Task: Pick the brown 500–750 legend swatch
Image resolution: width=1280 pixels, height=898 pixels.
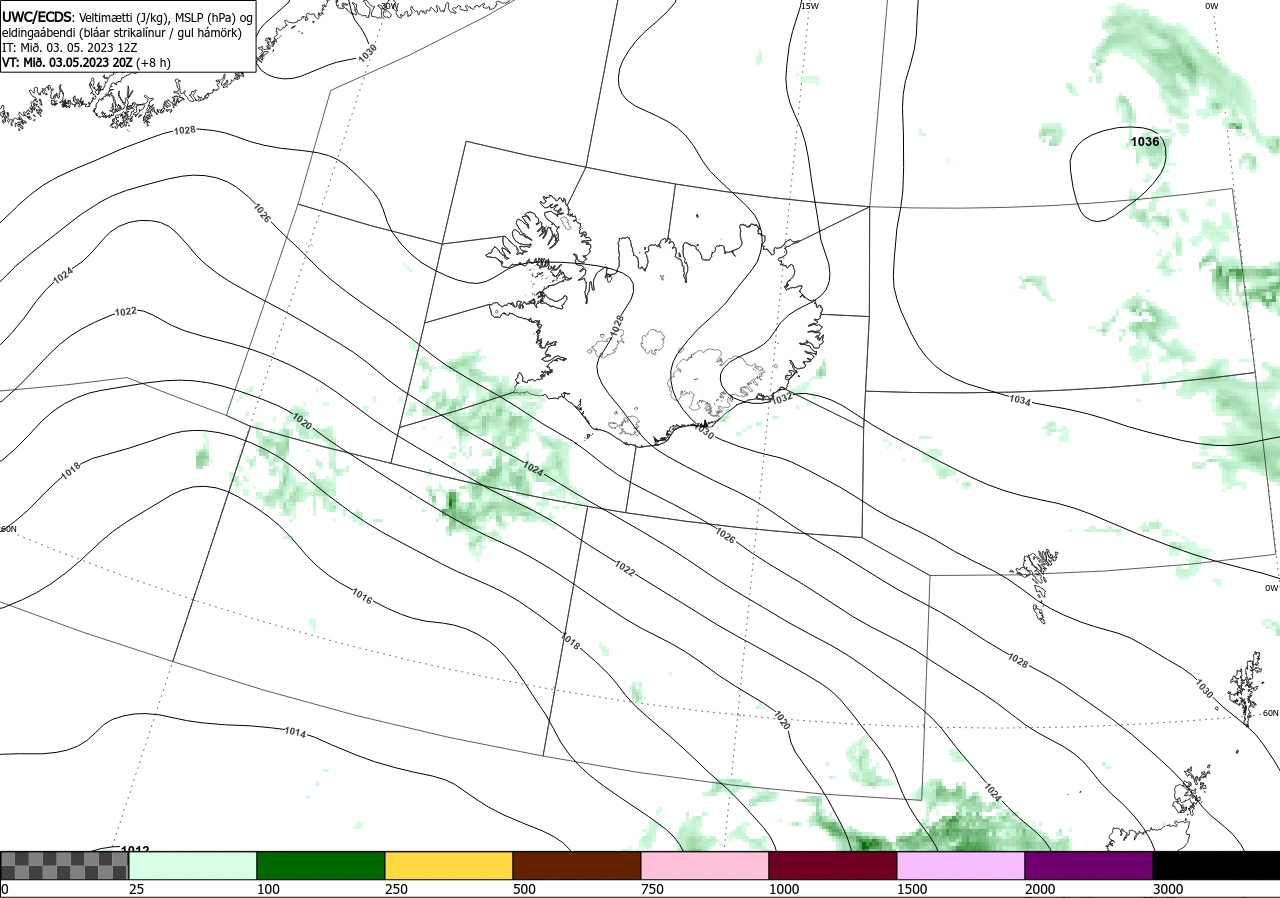Action: coord(577,865)
